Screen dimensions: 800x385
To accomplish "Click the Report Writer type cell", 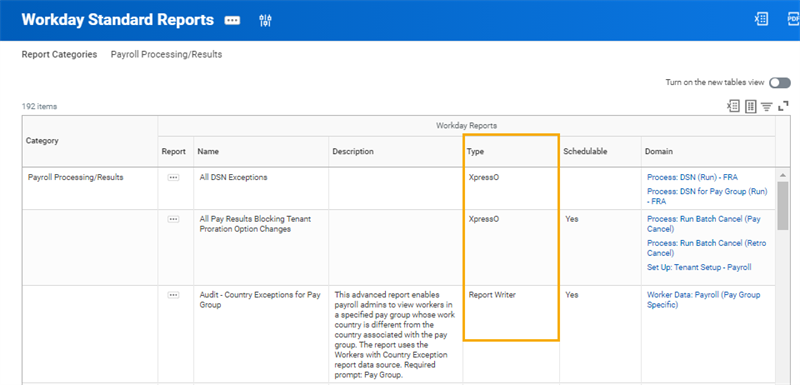I will pos(512,334).
